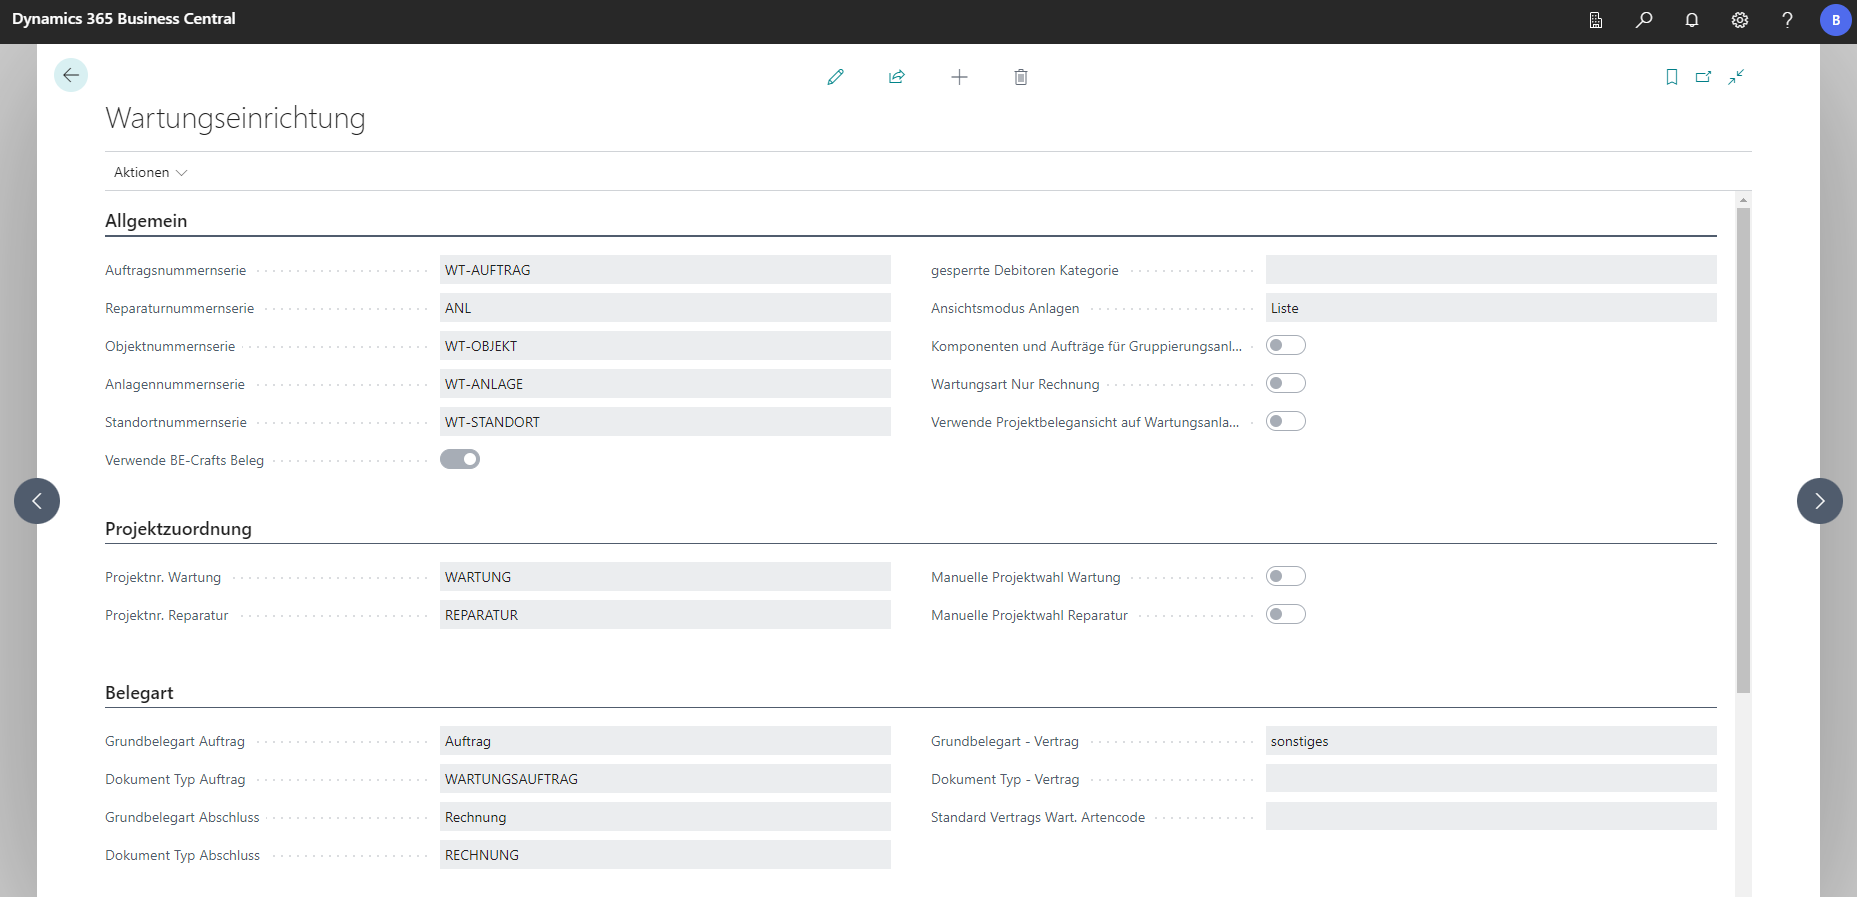The height and width of the screenshot is (897, 1857).
Task: Collapse the page with shrink icon
Action: point(1736,77)
